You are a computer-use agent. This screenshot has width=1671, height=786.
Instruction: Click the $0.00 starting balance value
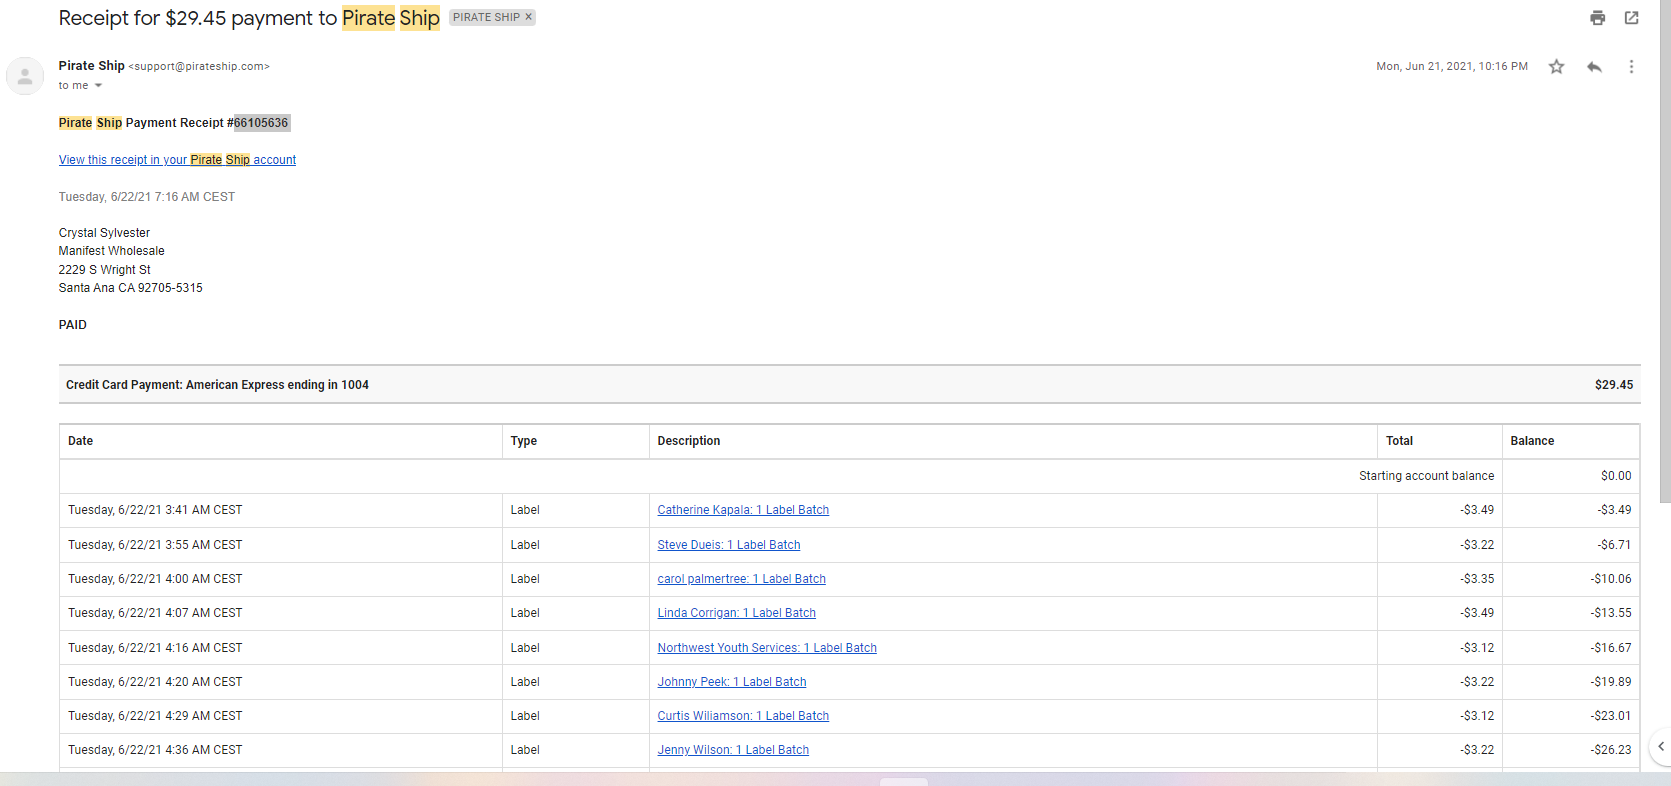click(x=1616, y=476)
